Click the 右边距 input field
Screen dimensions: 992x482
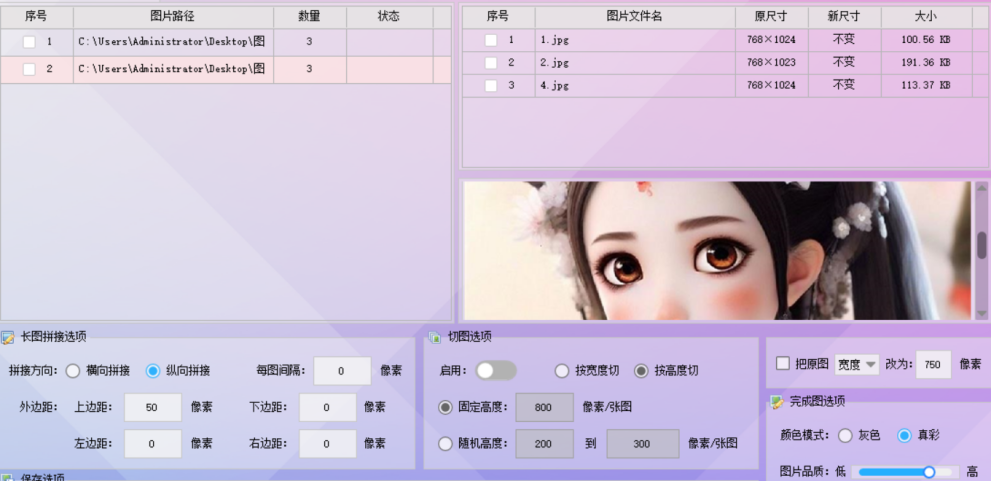pos(328,444)
